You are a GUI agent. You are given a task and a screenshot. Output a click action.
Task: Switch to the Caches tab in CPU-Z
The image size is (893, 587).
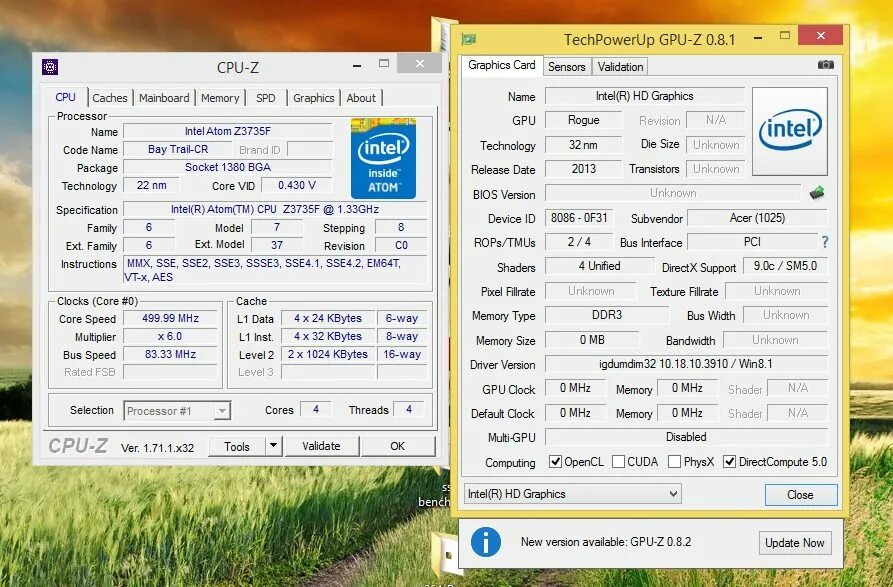tap(110, 98)
